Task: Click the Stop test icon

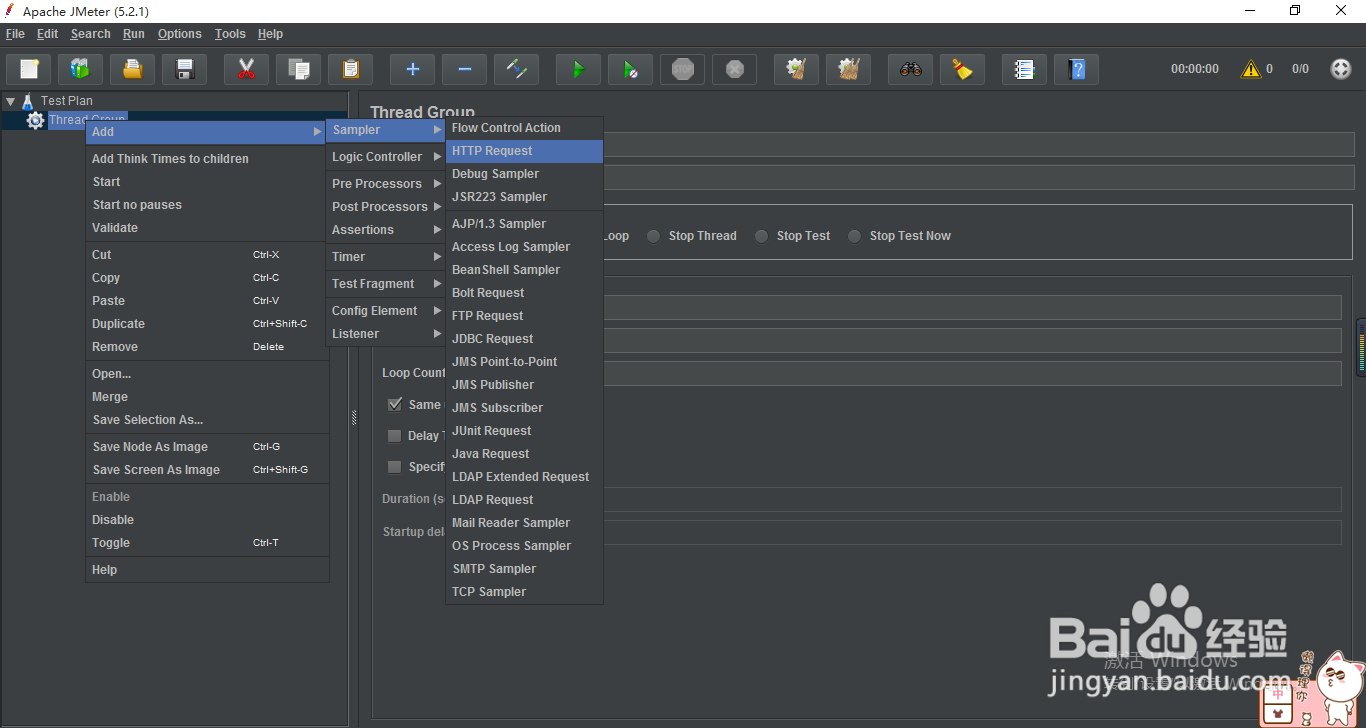Action: click(x=683, y=69)
